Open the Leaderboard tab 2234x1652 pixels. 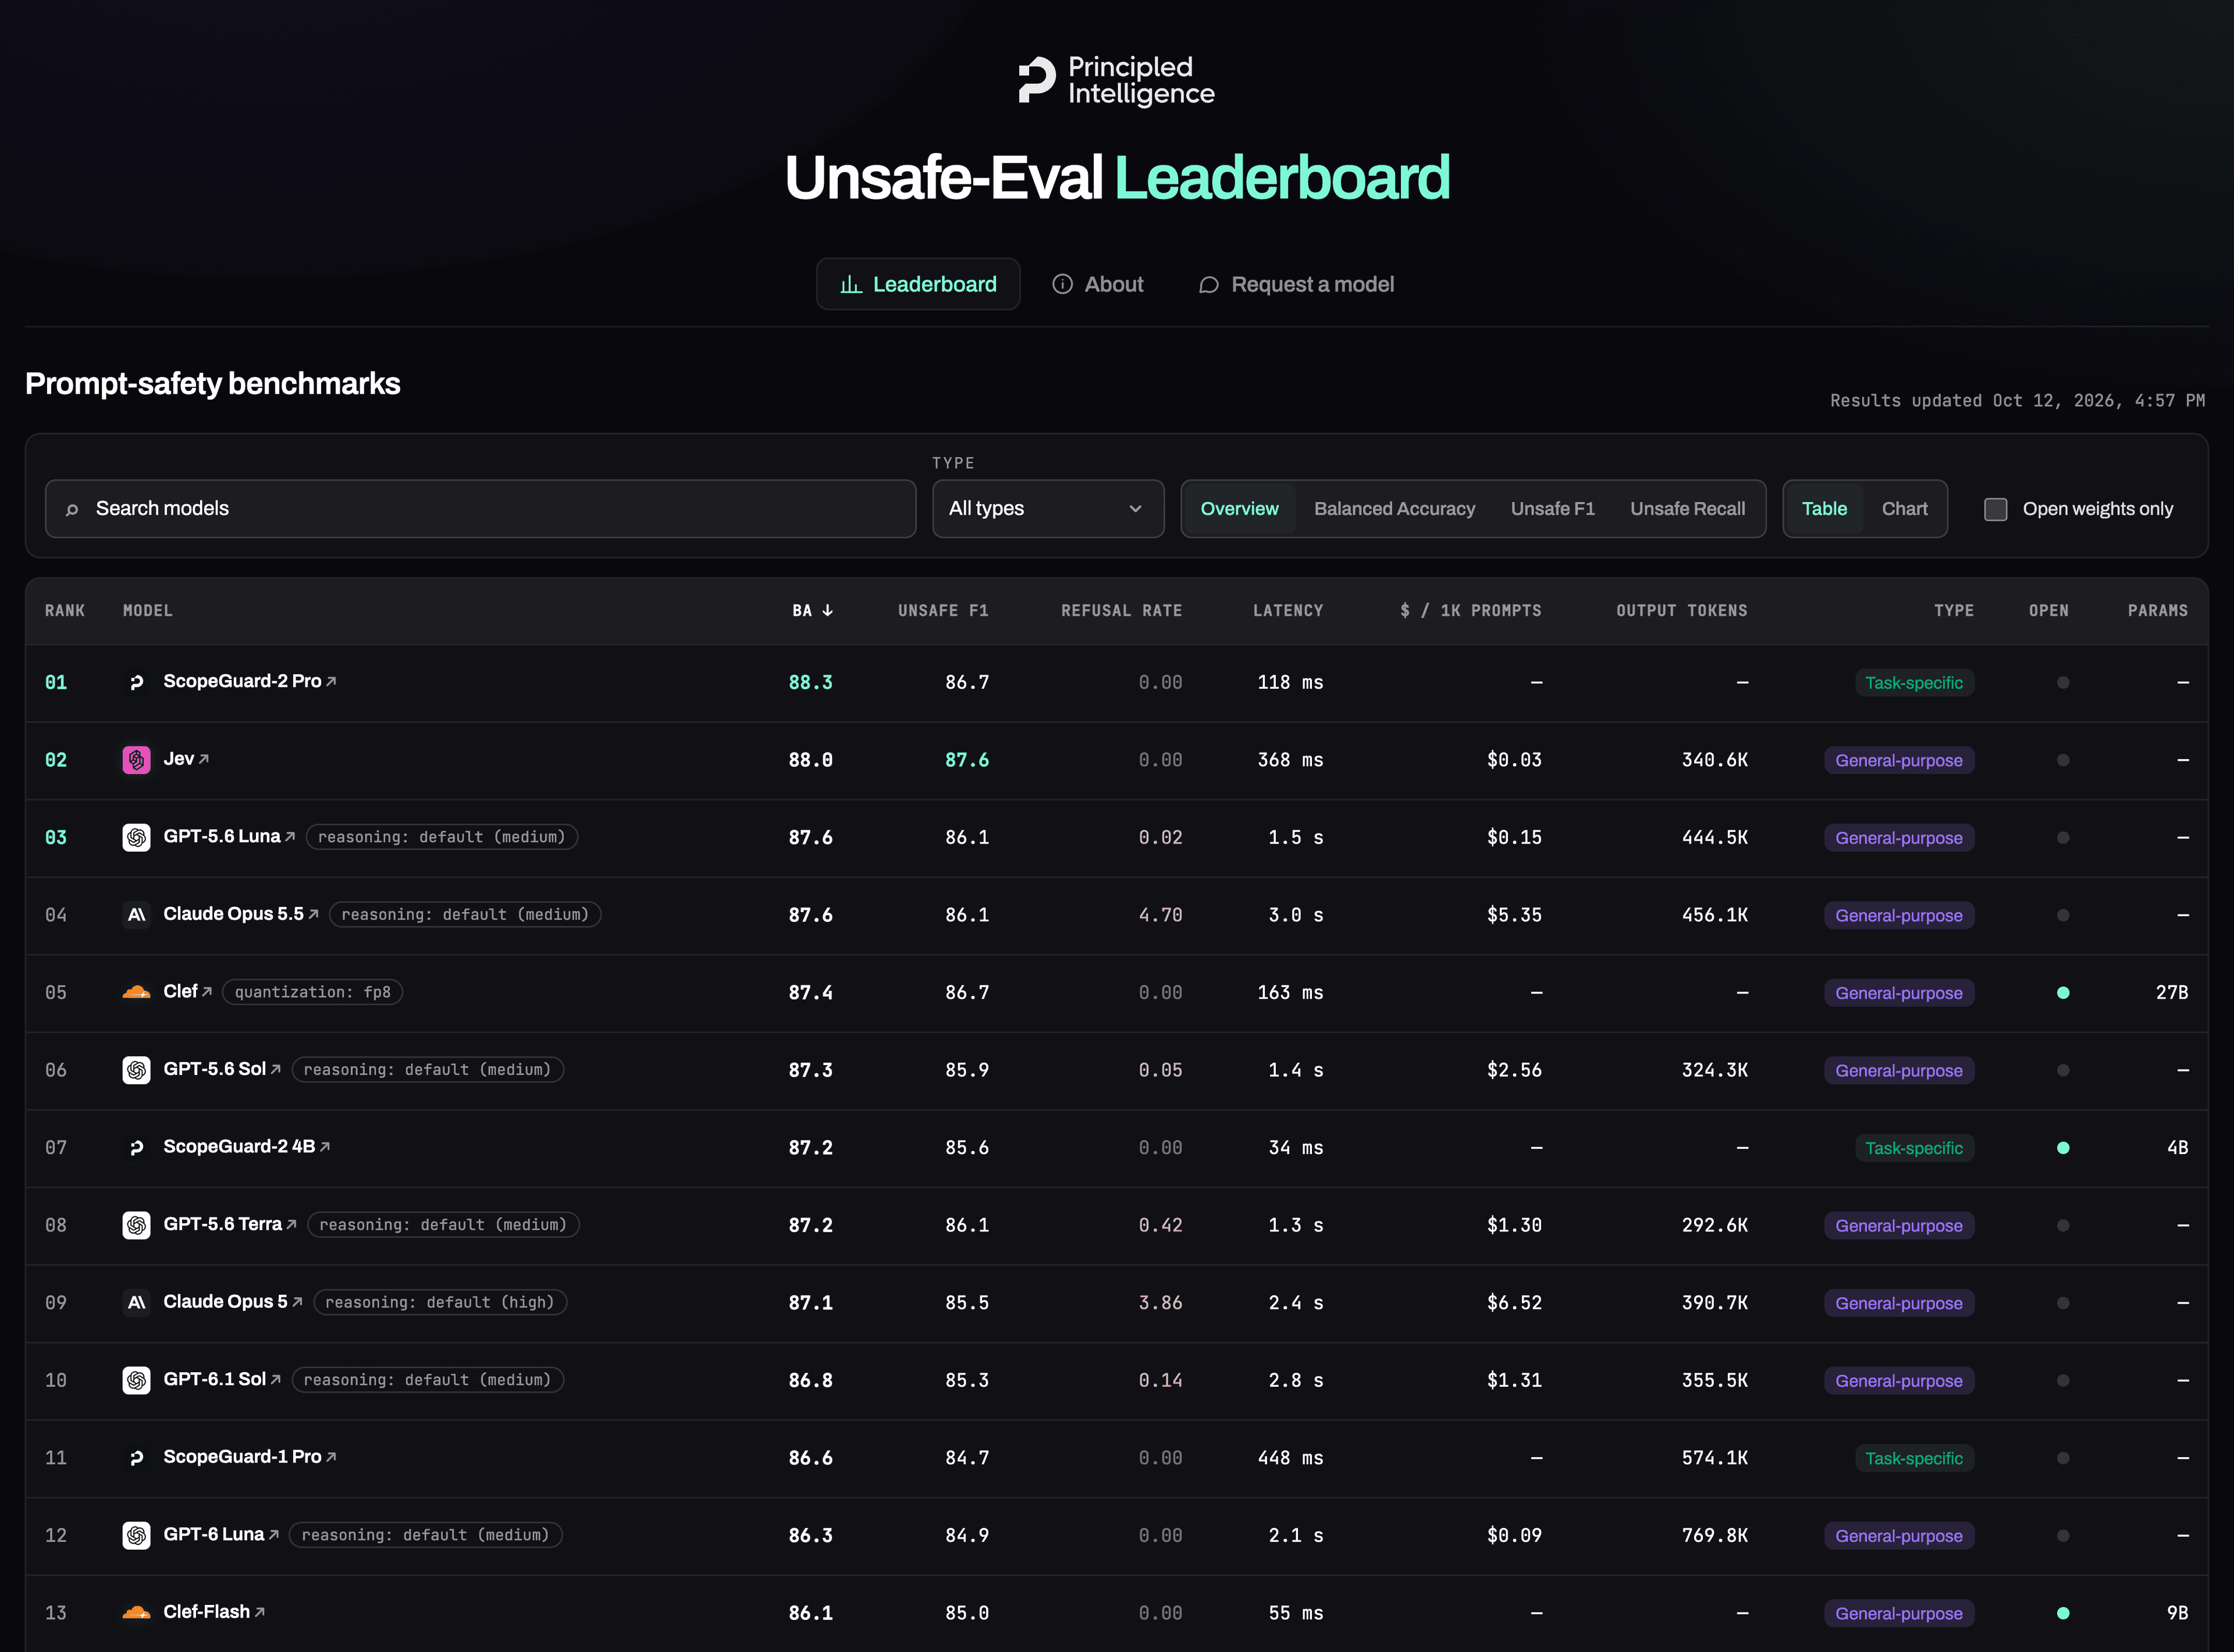(x=918, y=284)
